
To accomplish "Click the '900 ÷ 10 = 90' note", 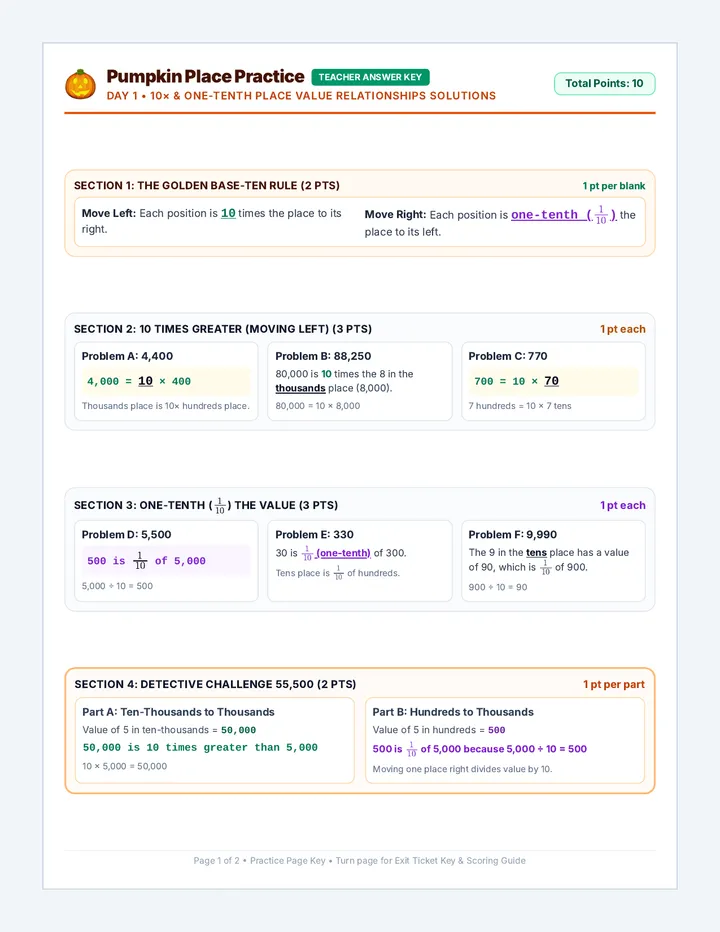I will point(498,587).
